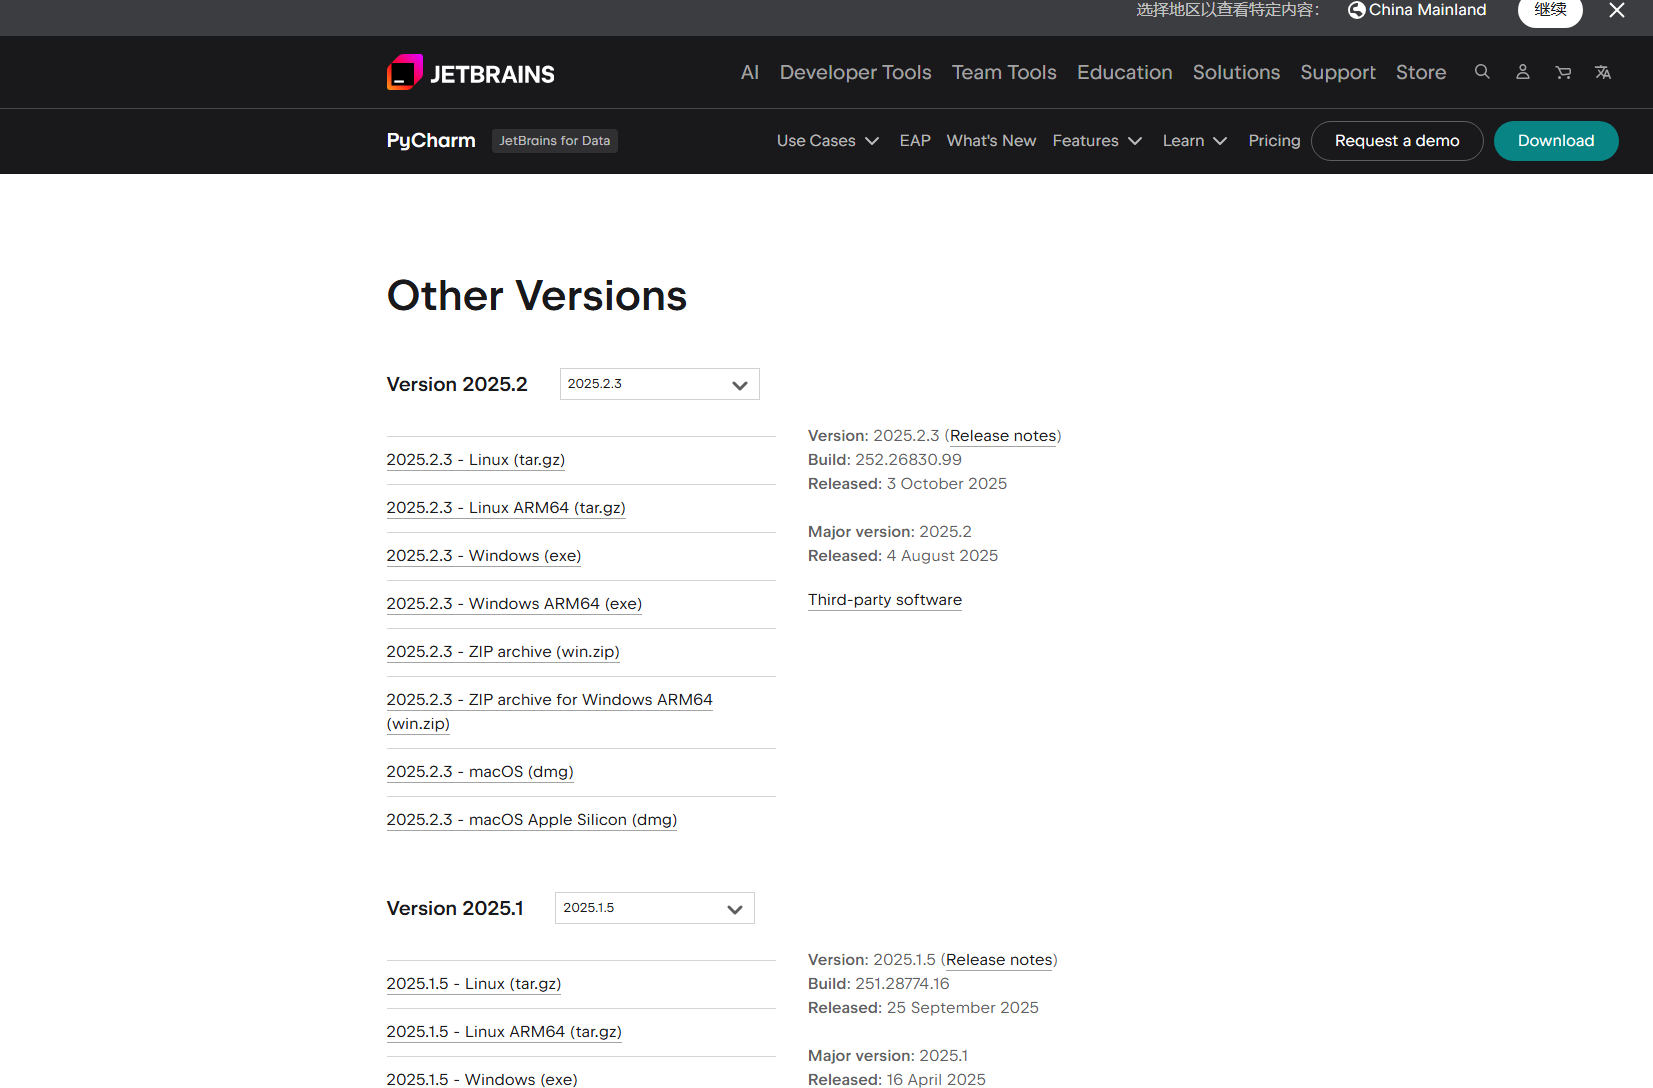Viewport: 1653px width, 1088px height.
Task: Open the site search icon
Action: (x=1482, y=72)
